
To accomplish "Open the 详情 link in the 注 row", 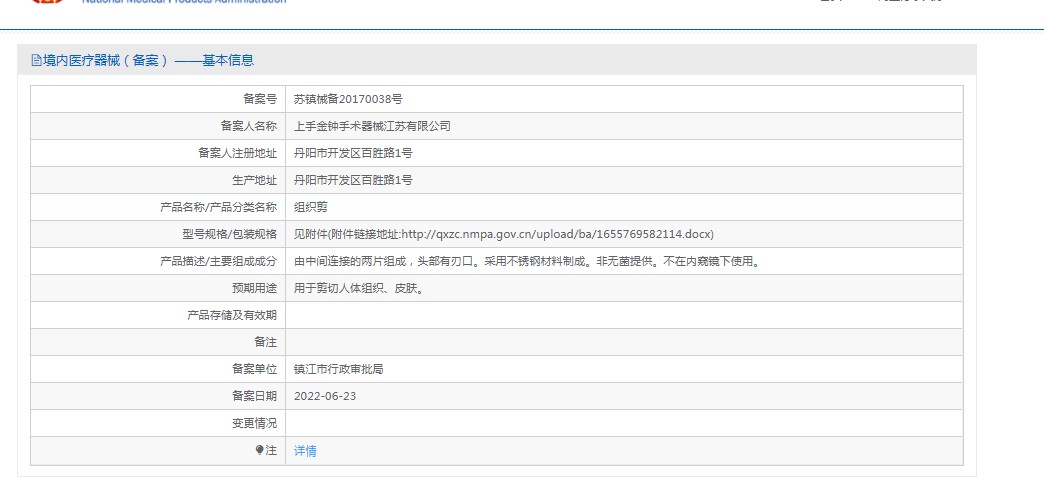I will pyautogui.click(x=305, y=451).
